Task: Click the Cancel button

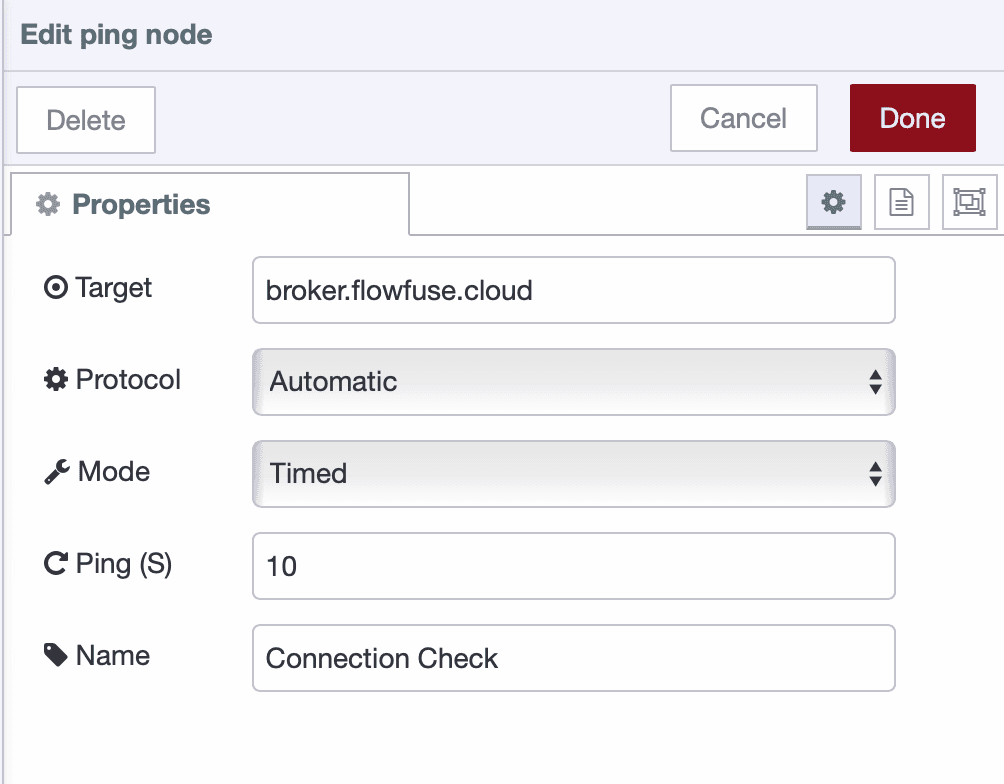Action: 743,118
